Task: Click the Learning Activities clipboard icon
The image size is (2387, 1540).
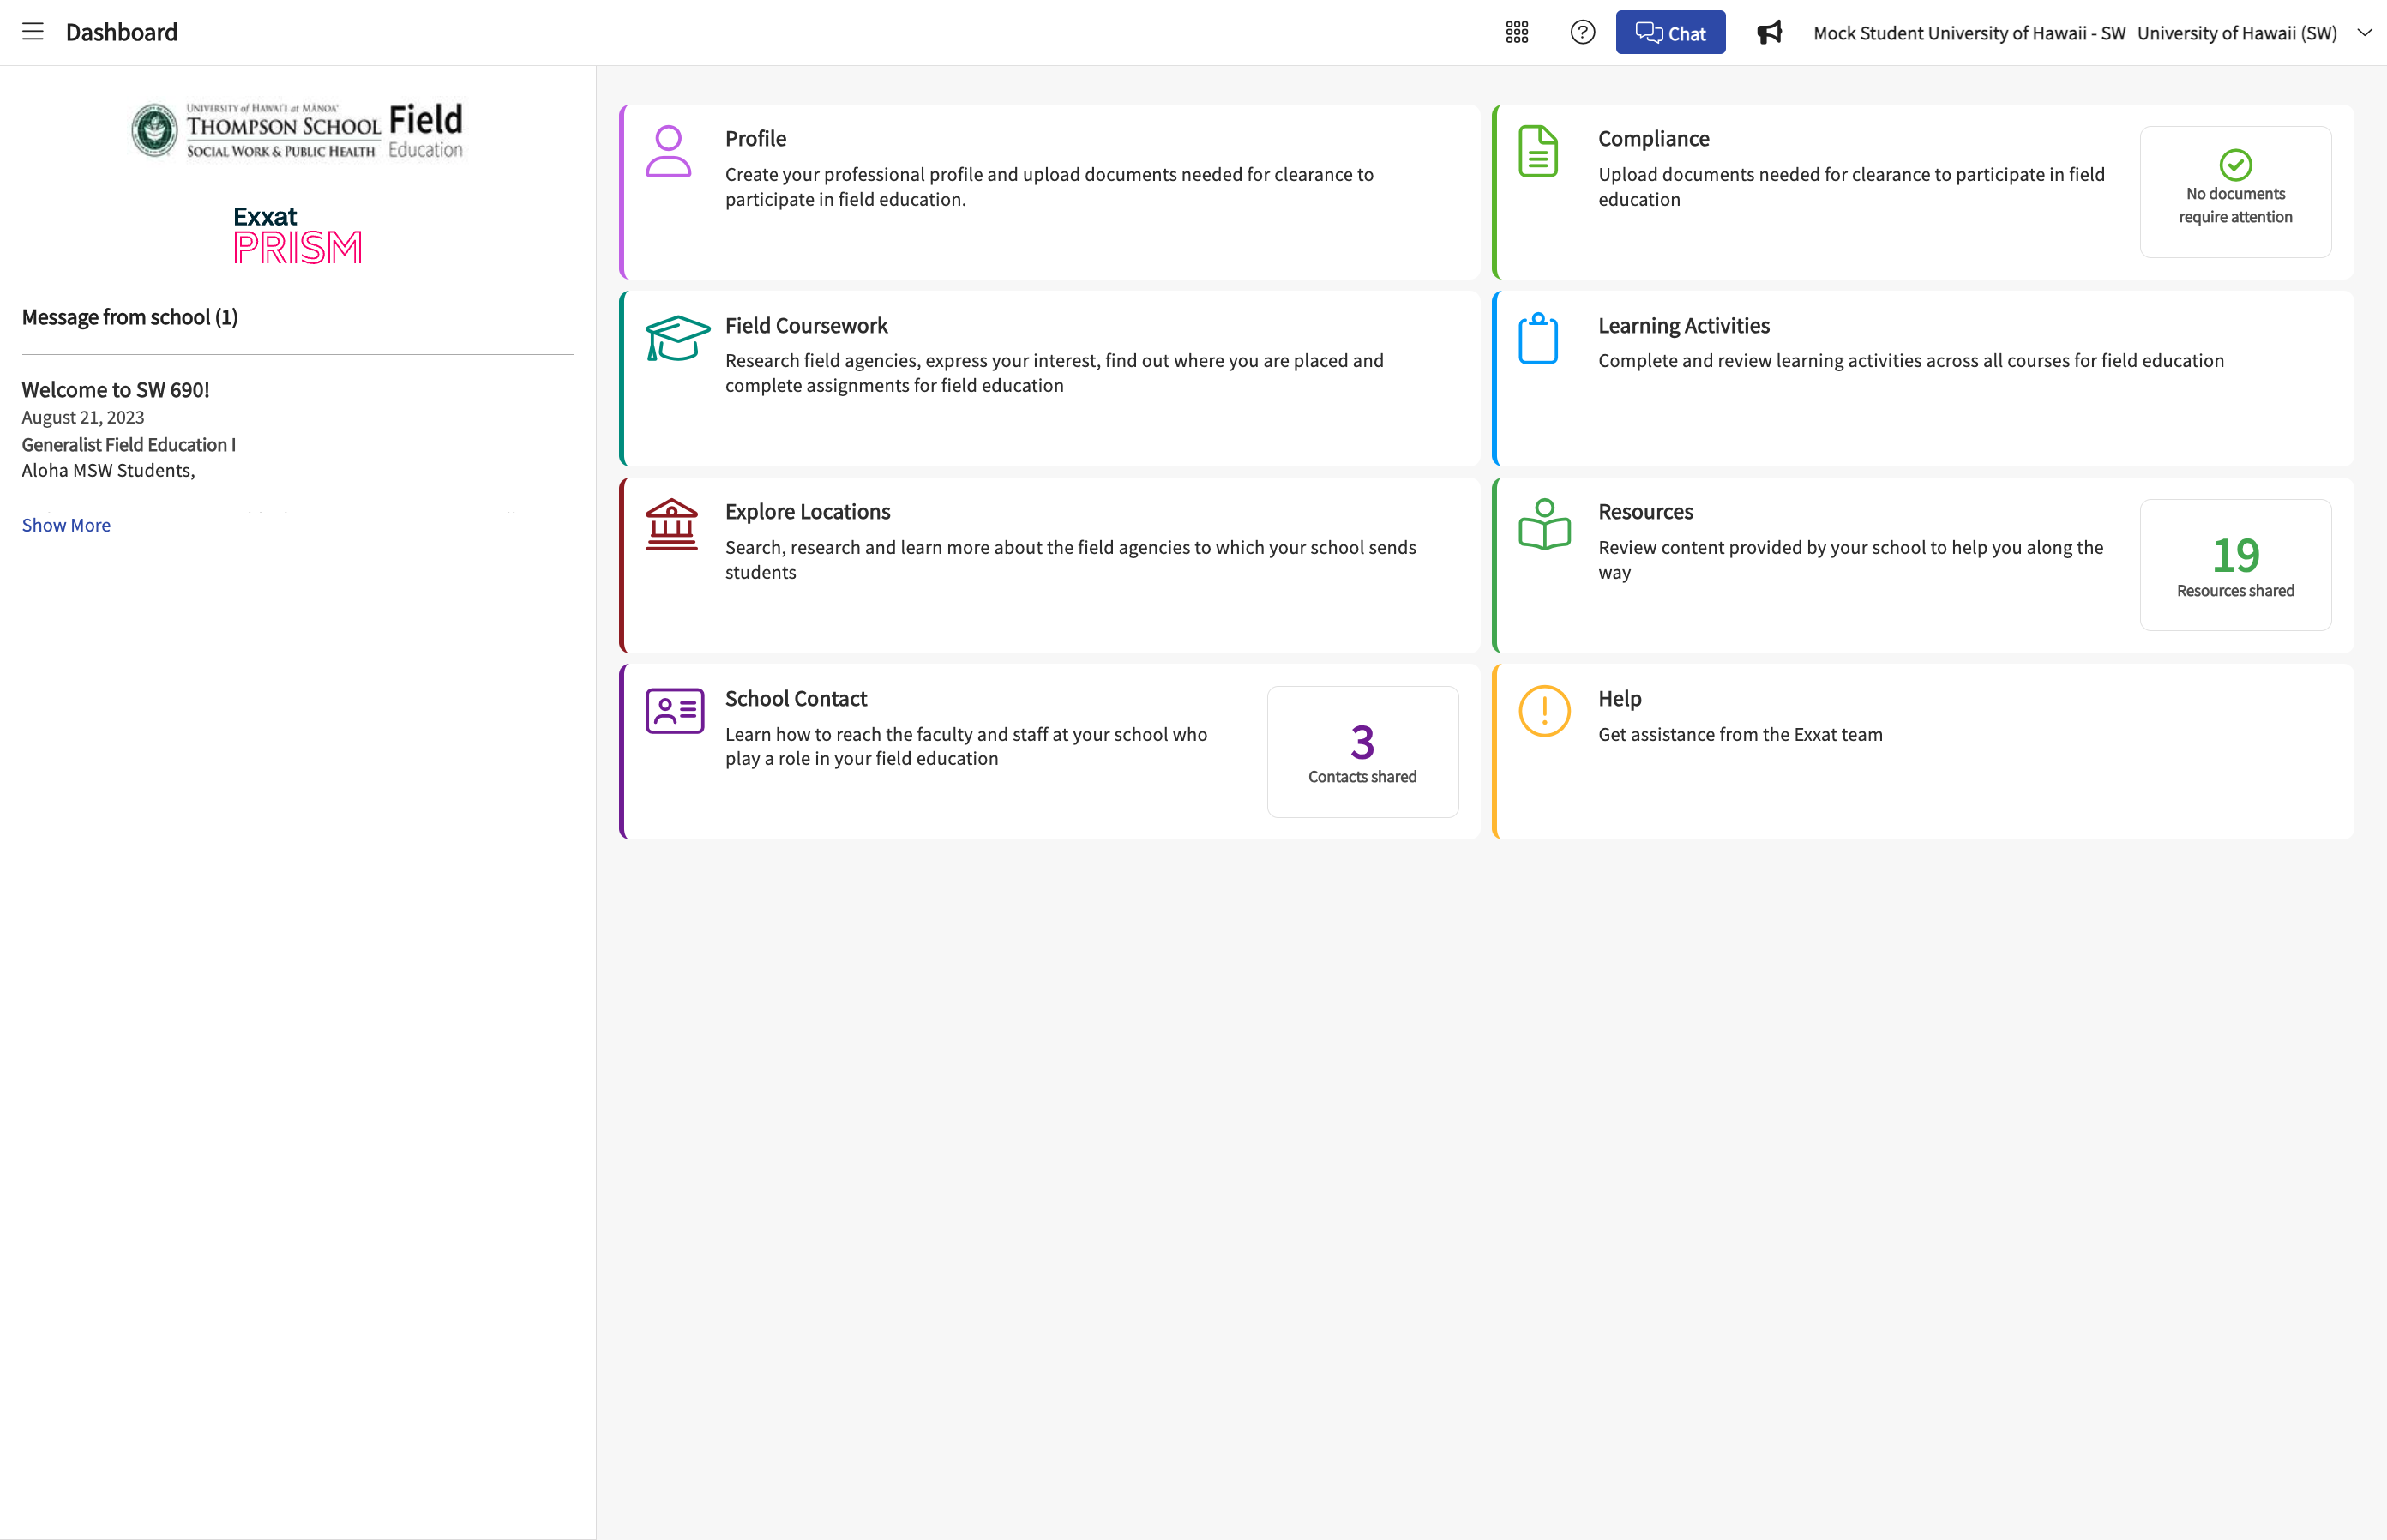Action: tap(1538, 338)
